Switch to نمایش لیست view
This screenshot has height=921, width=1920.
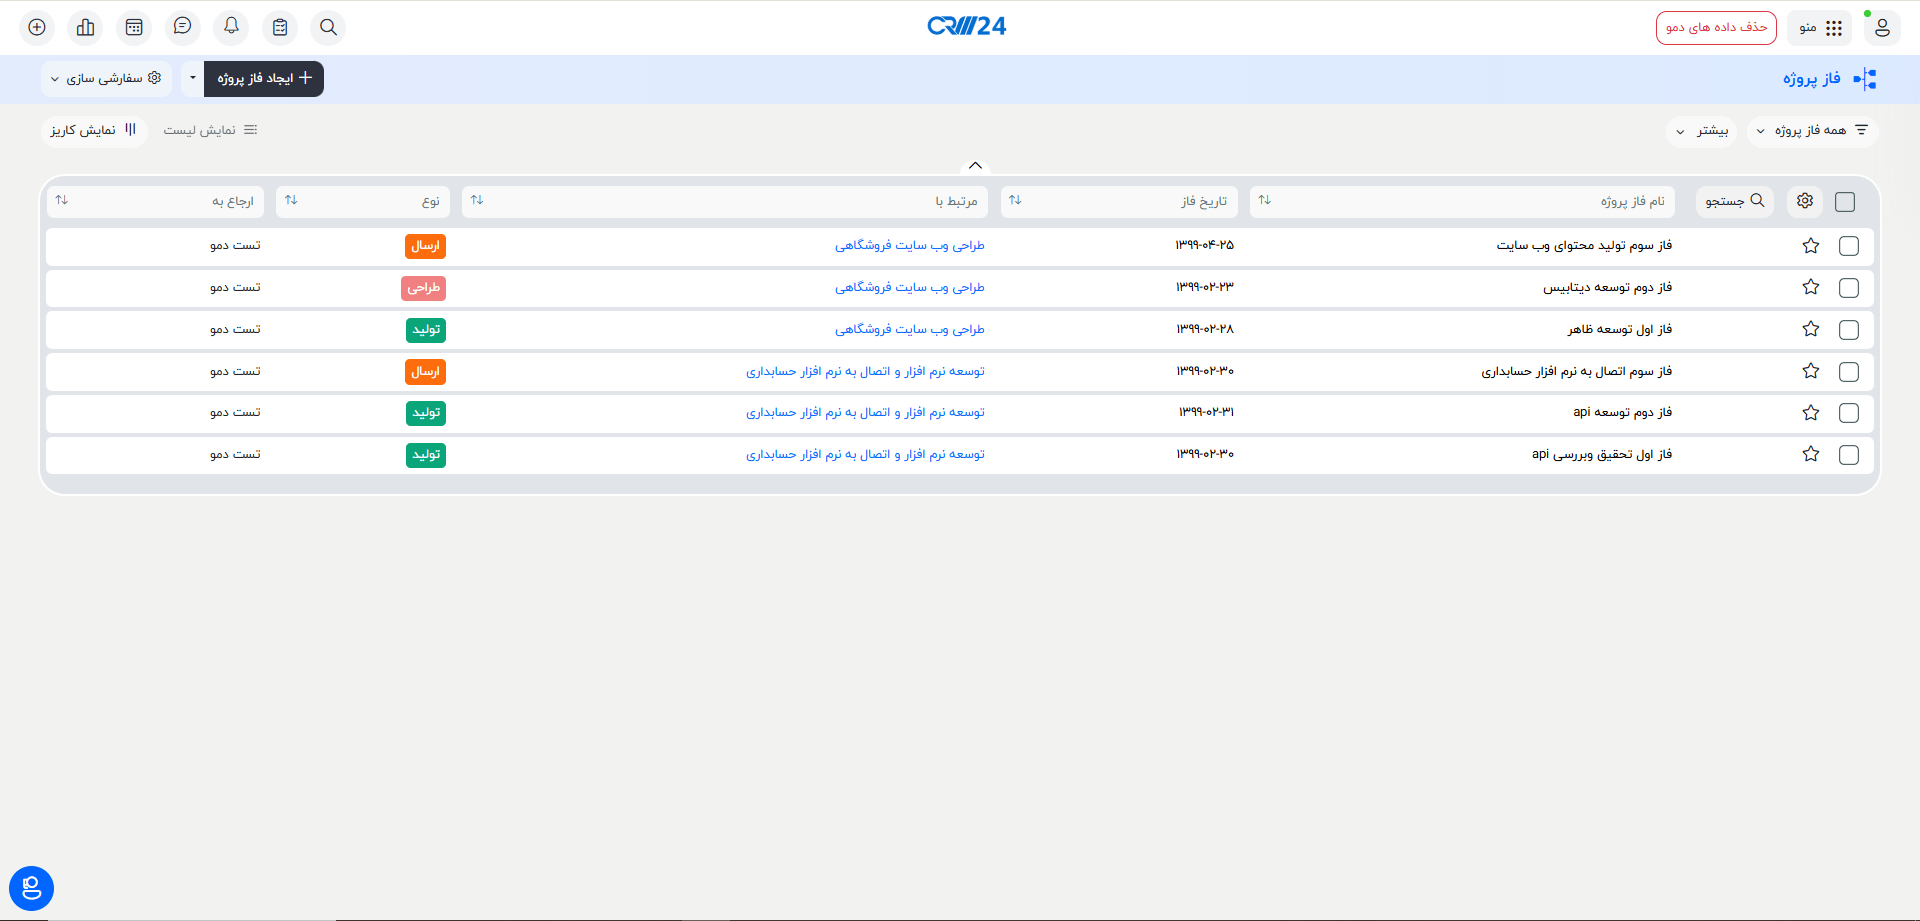210,129
